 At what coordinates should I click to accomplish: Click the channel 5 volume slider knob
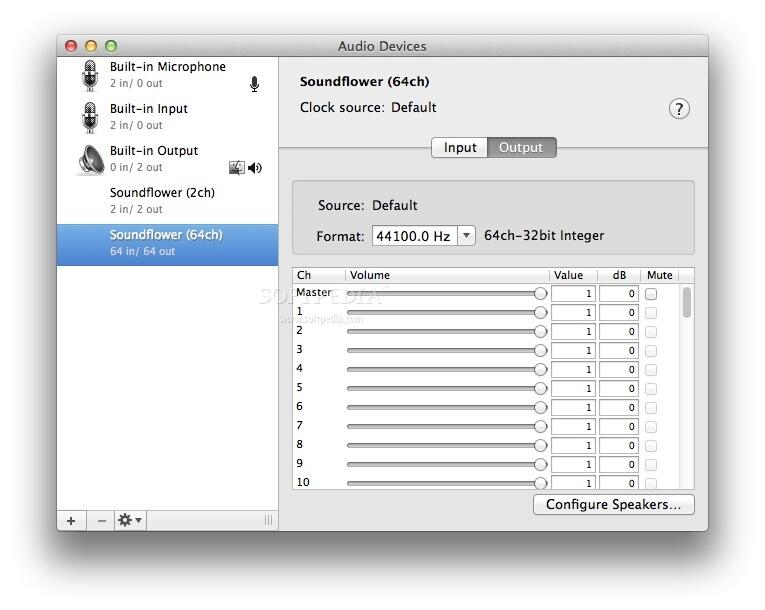(541, 388)
